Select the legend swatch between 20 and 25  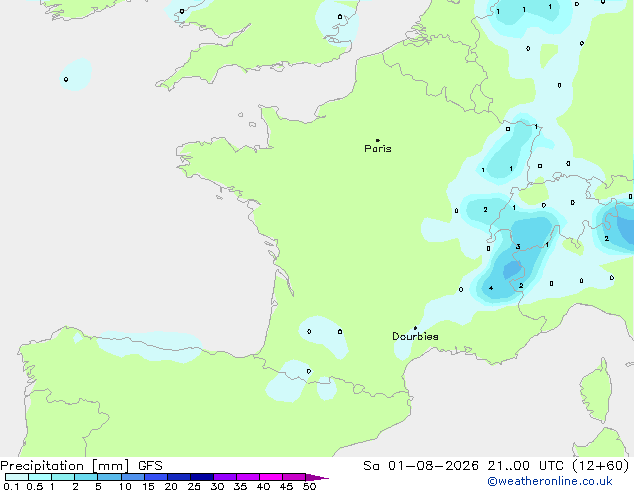(178, 477)
